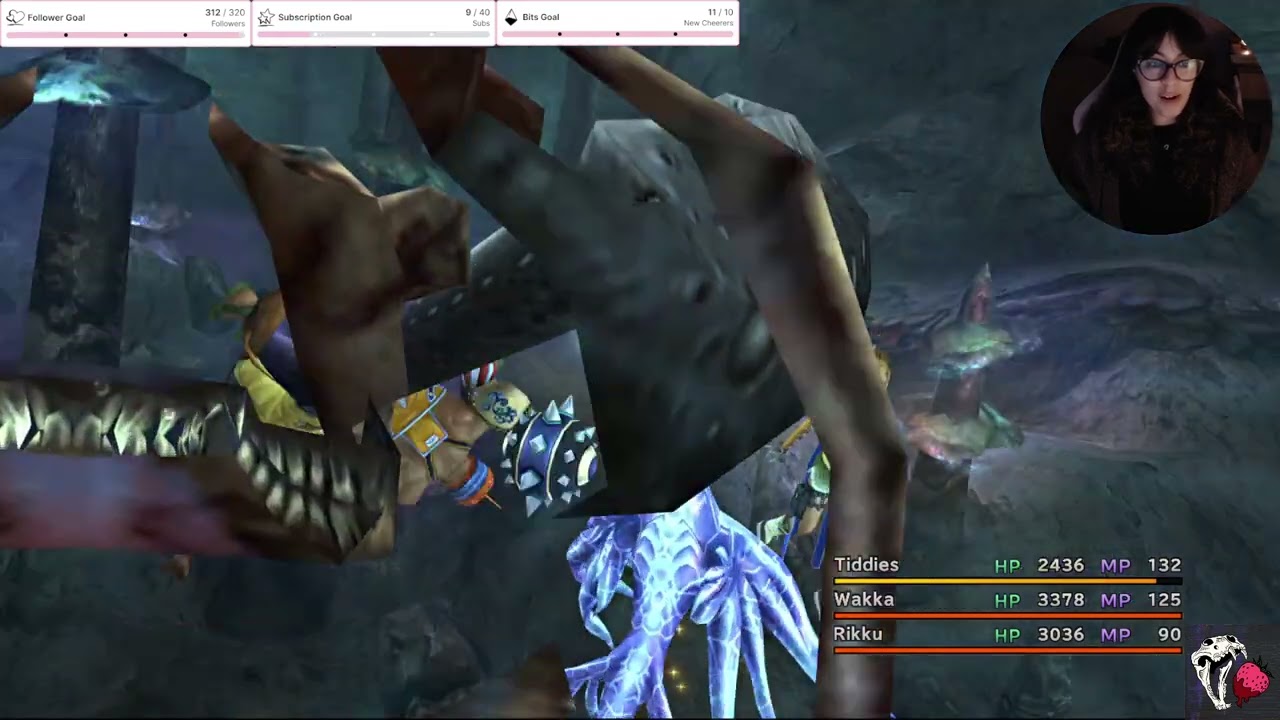The height and width of the screenshot is (720, 1280).
Task: Click the Follower Goal progress bar
Action: coord(125,34)
